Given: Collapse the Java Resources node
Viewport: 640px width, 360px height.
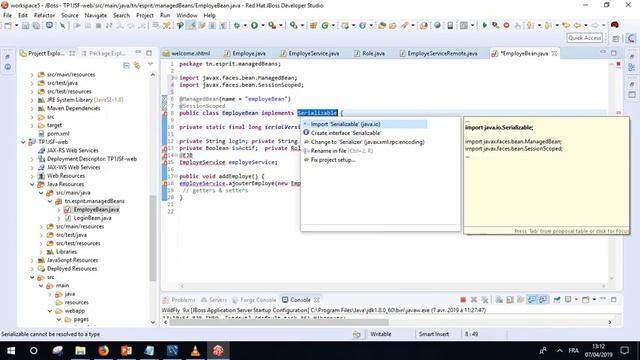Looking at the screenshot, I should (x=32, y=184).
